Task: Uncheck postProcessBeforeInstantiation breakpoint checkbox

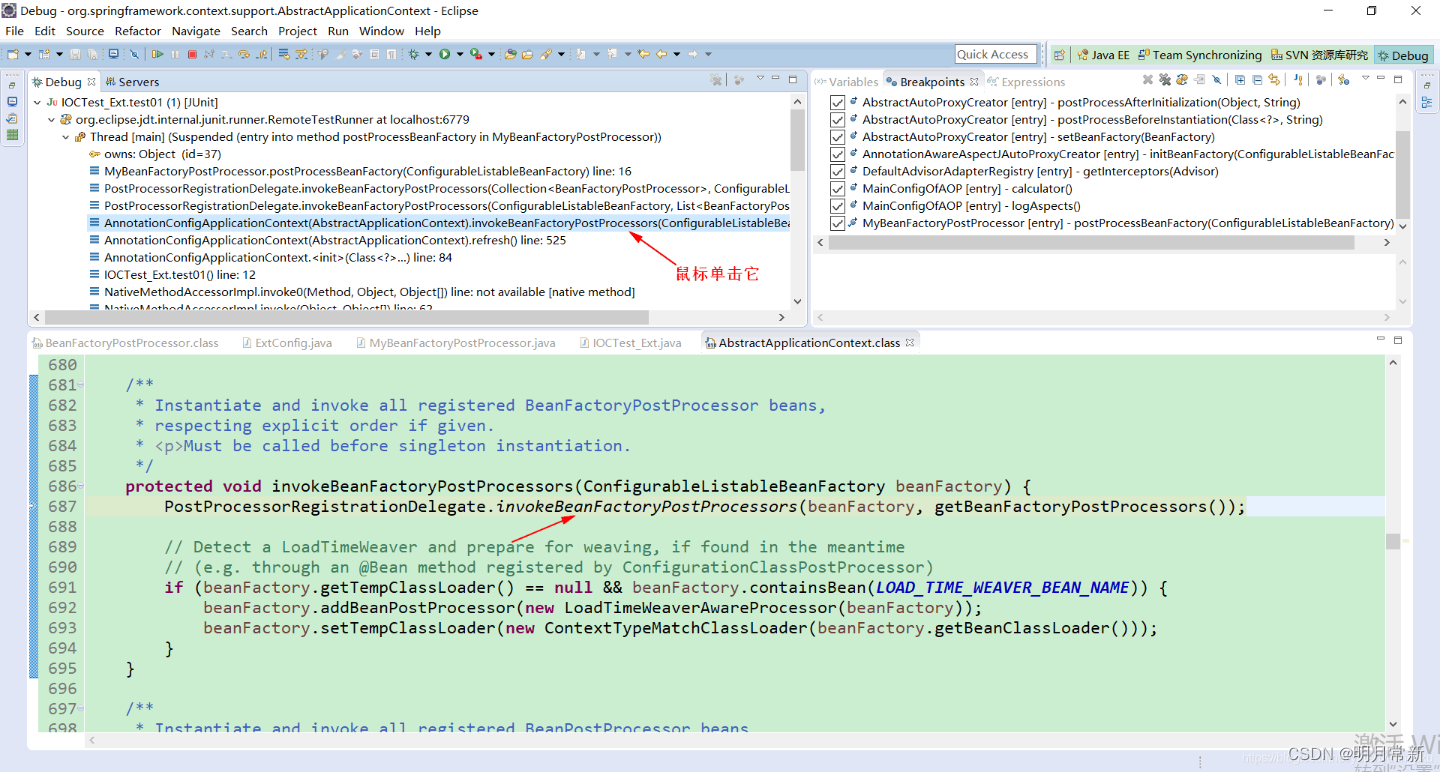Action: (838, 119)
